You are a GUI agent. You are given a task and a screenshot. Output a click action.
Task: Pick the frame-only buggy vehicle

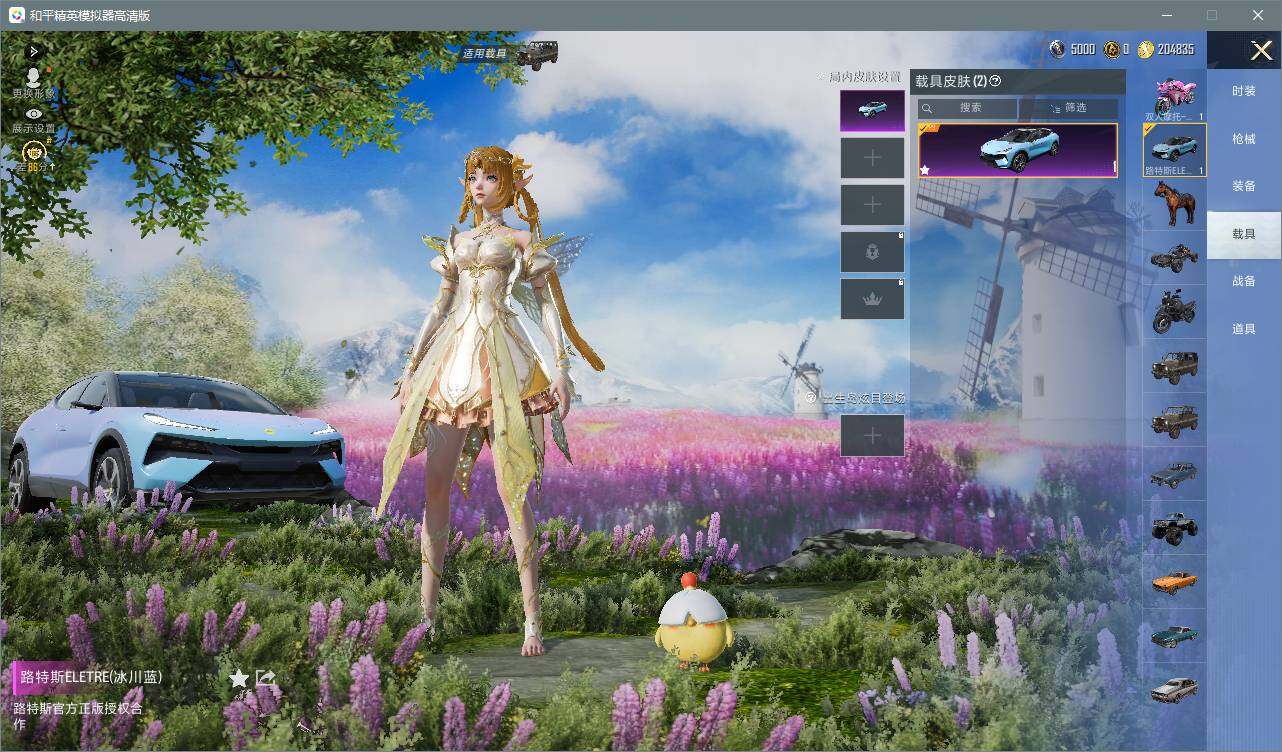(1174, 258)
